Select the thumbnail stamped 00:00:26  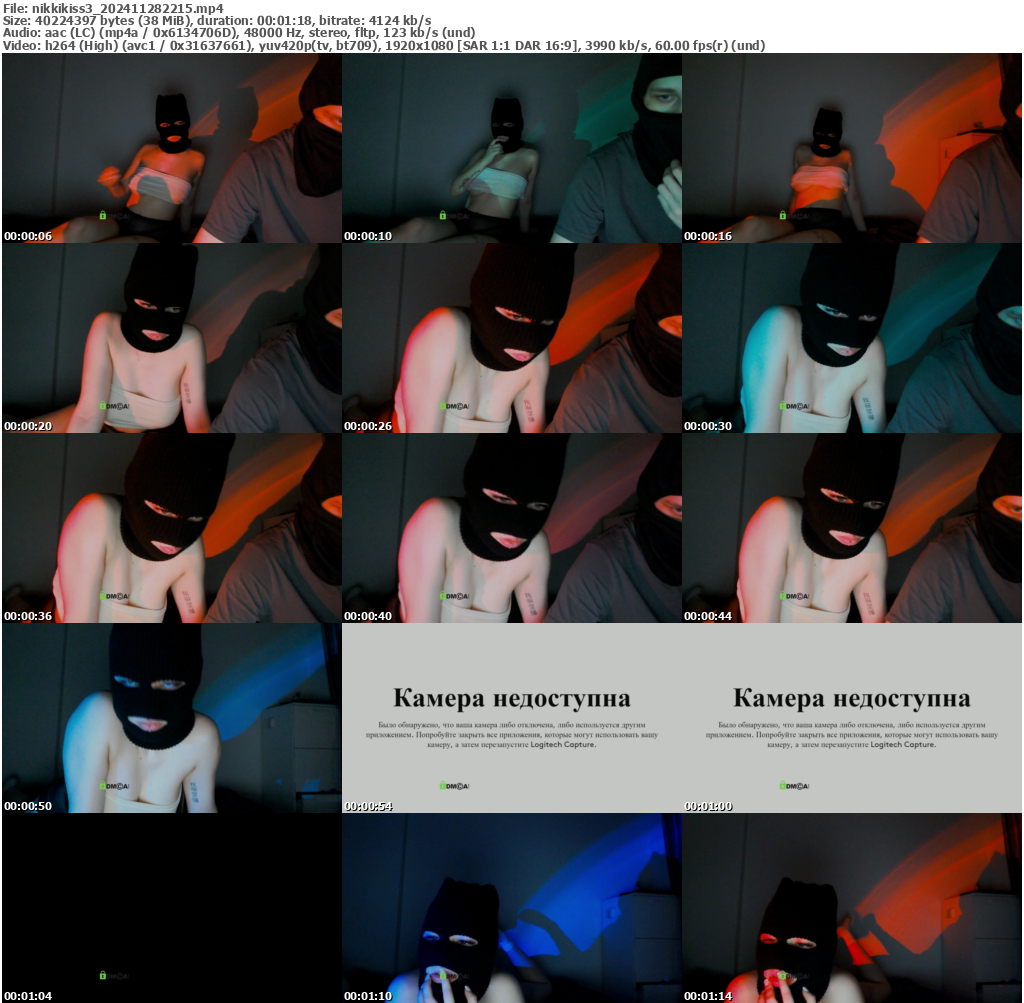point(512,338)
